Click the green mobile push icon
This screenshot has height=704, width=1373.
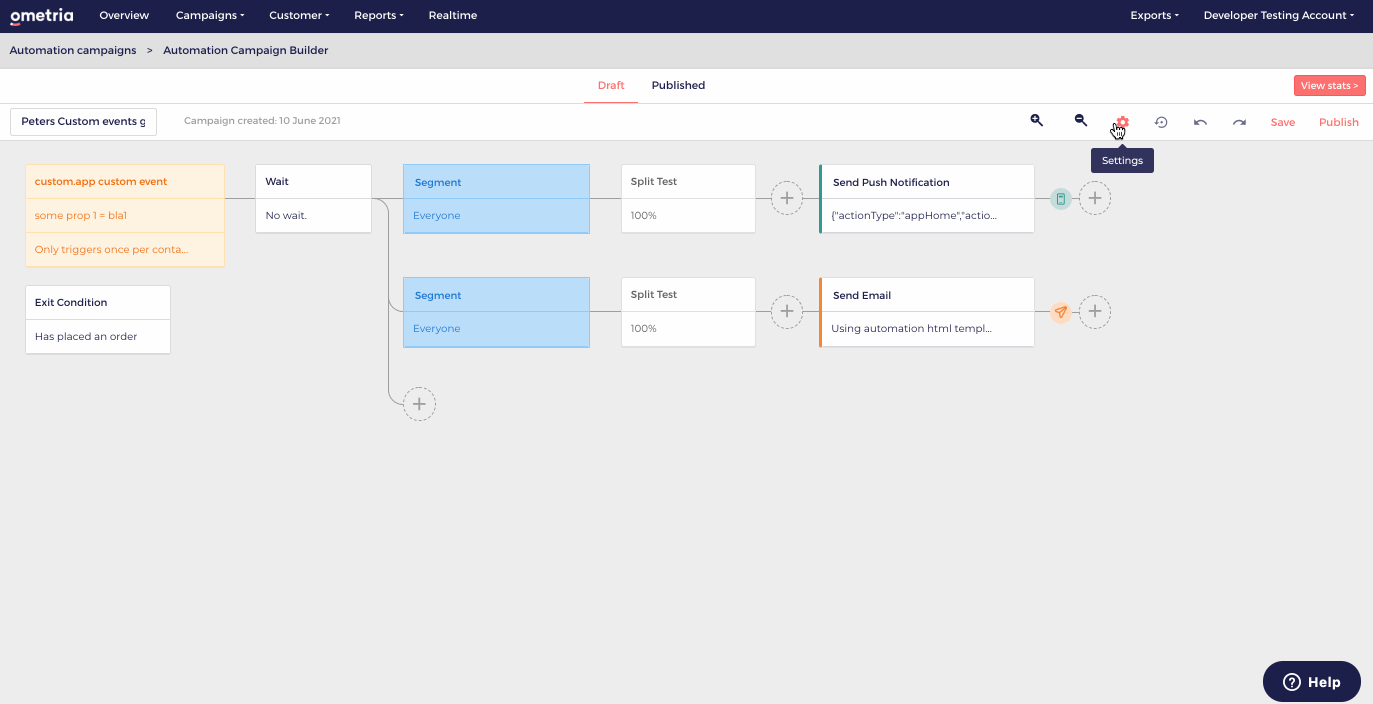click(x=1061, y=199)
